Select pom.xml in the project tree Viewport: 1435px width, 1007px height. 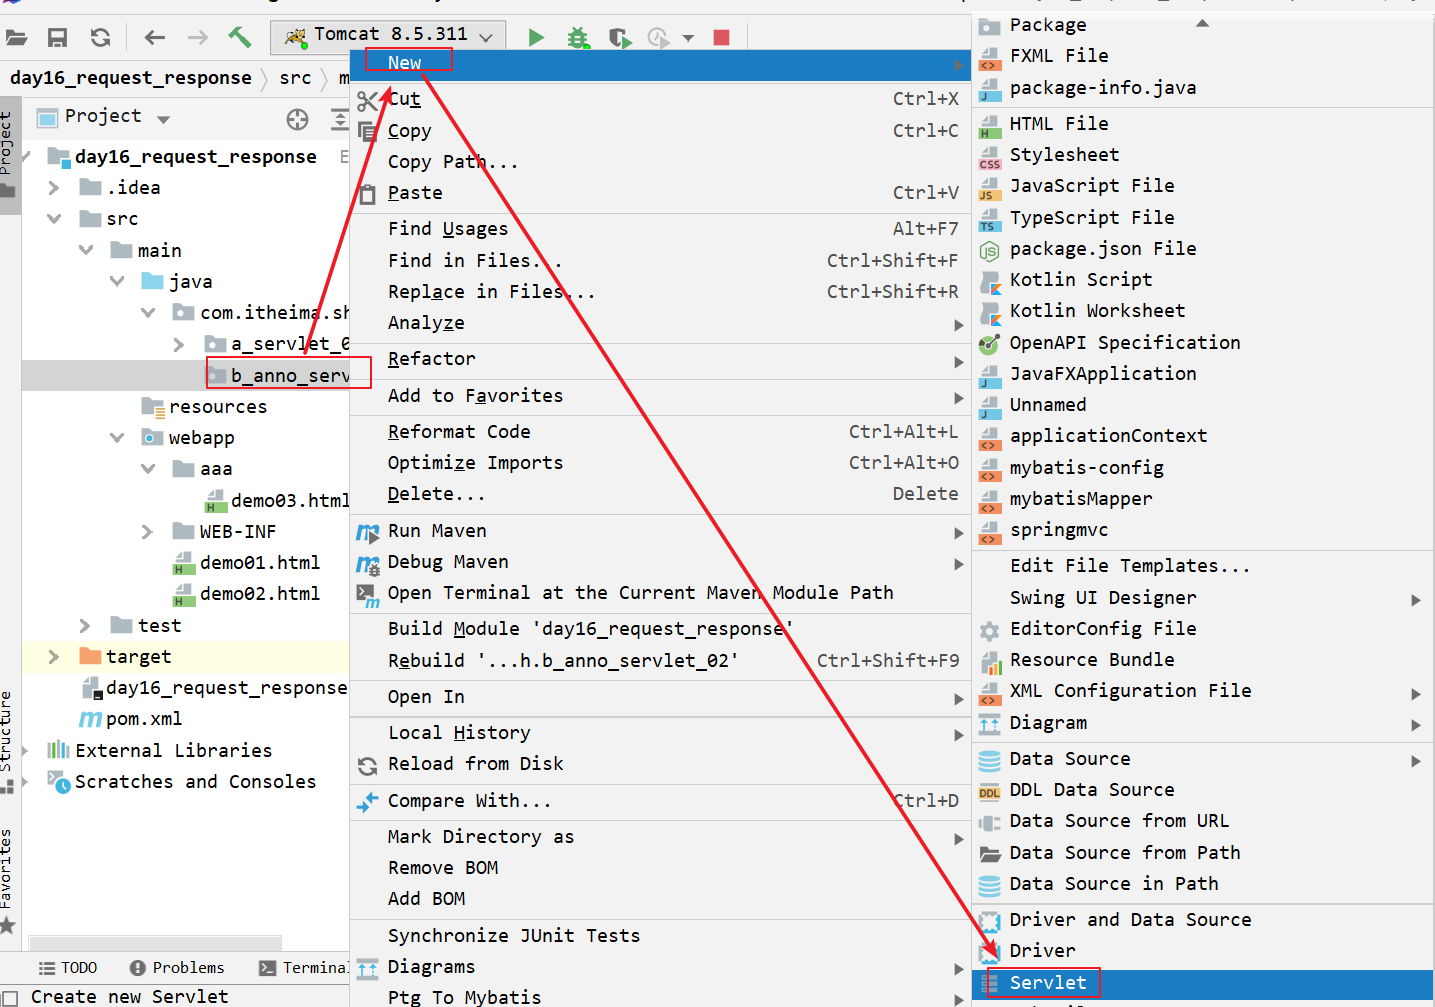[x=143, y=719]
